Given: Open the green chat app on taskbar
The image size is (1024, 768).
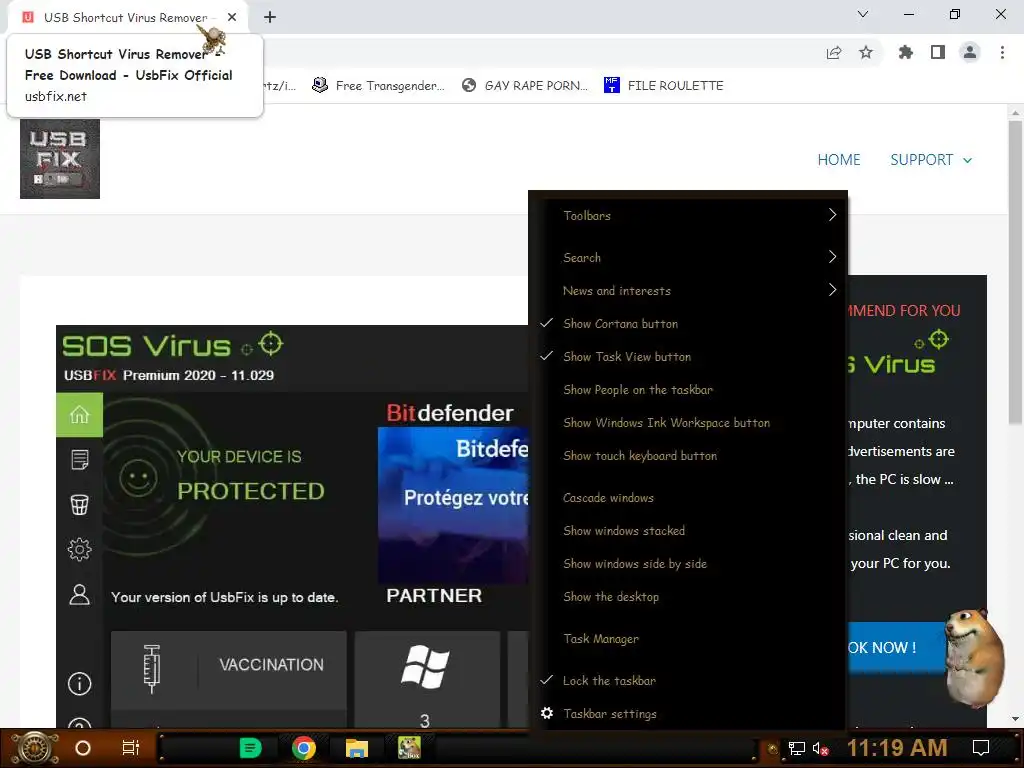Looking at the screenshot, I should (x=250, y=748).
